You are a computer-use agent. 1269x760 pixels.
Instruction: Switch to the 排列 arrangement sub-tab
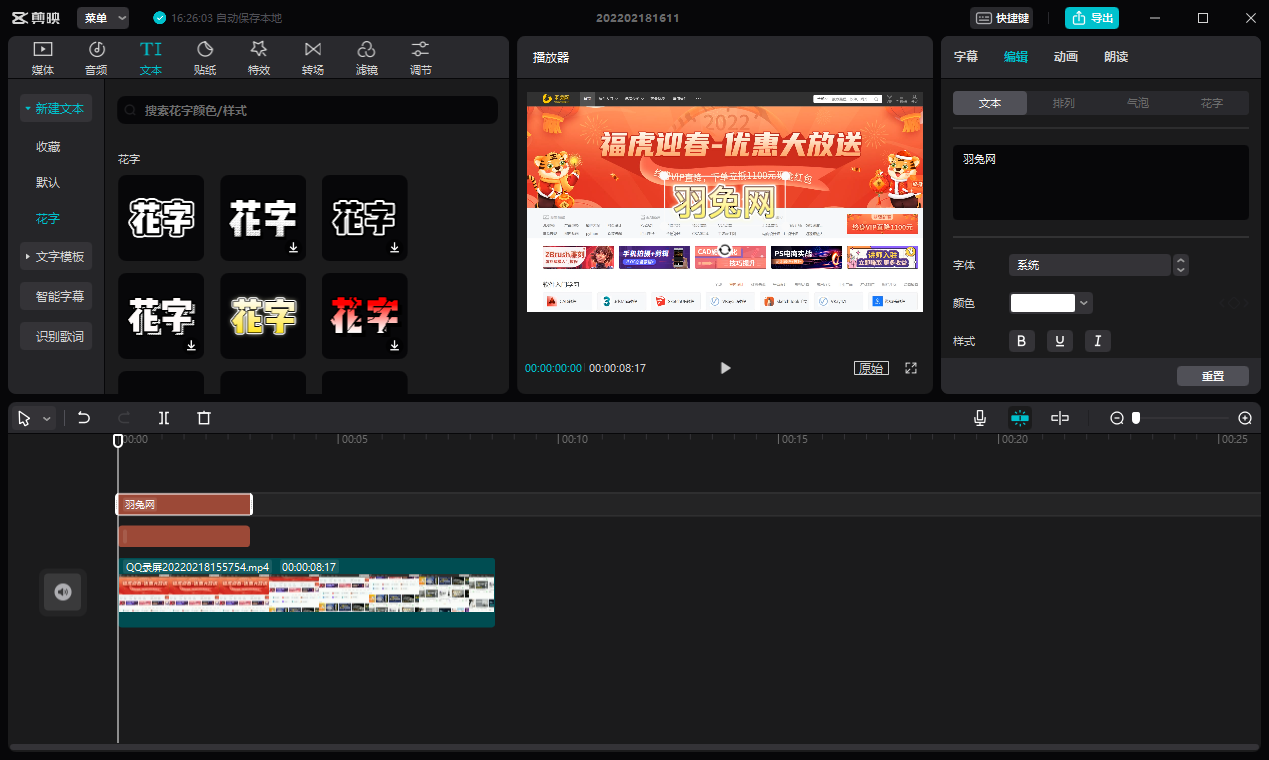[x=1064, y=103]
